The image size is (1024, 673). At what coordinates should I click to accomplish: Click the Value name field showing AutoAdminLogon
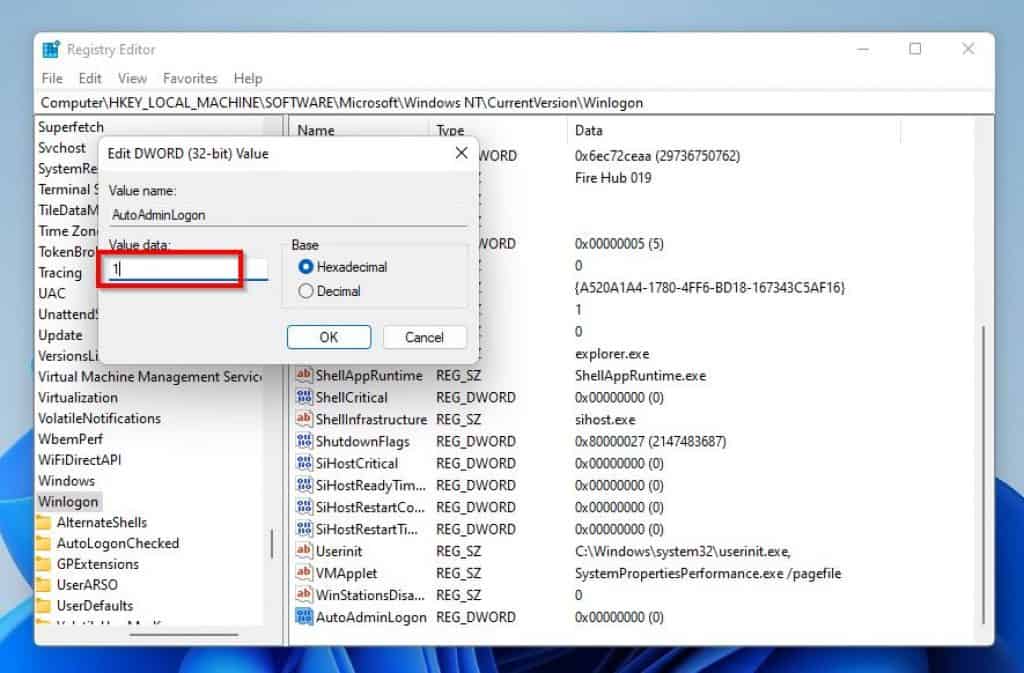point(287,215)
